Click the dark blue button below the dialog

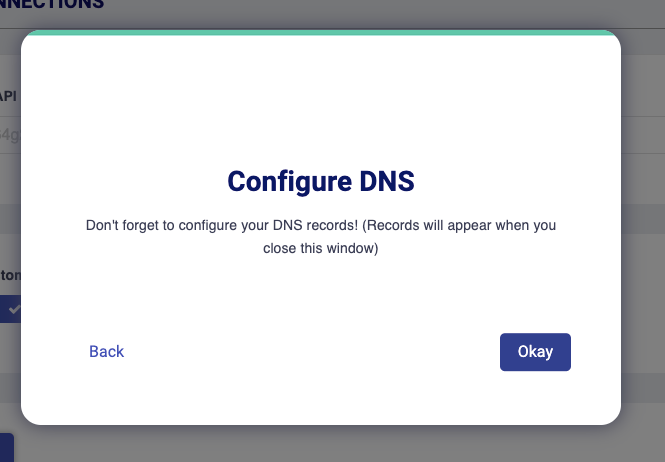[x=7, y=448]
